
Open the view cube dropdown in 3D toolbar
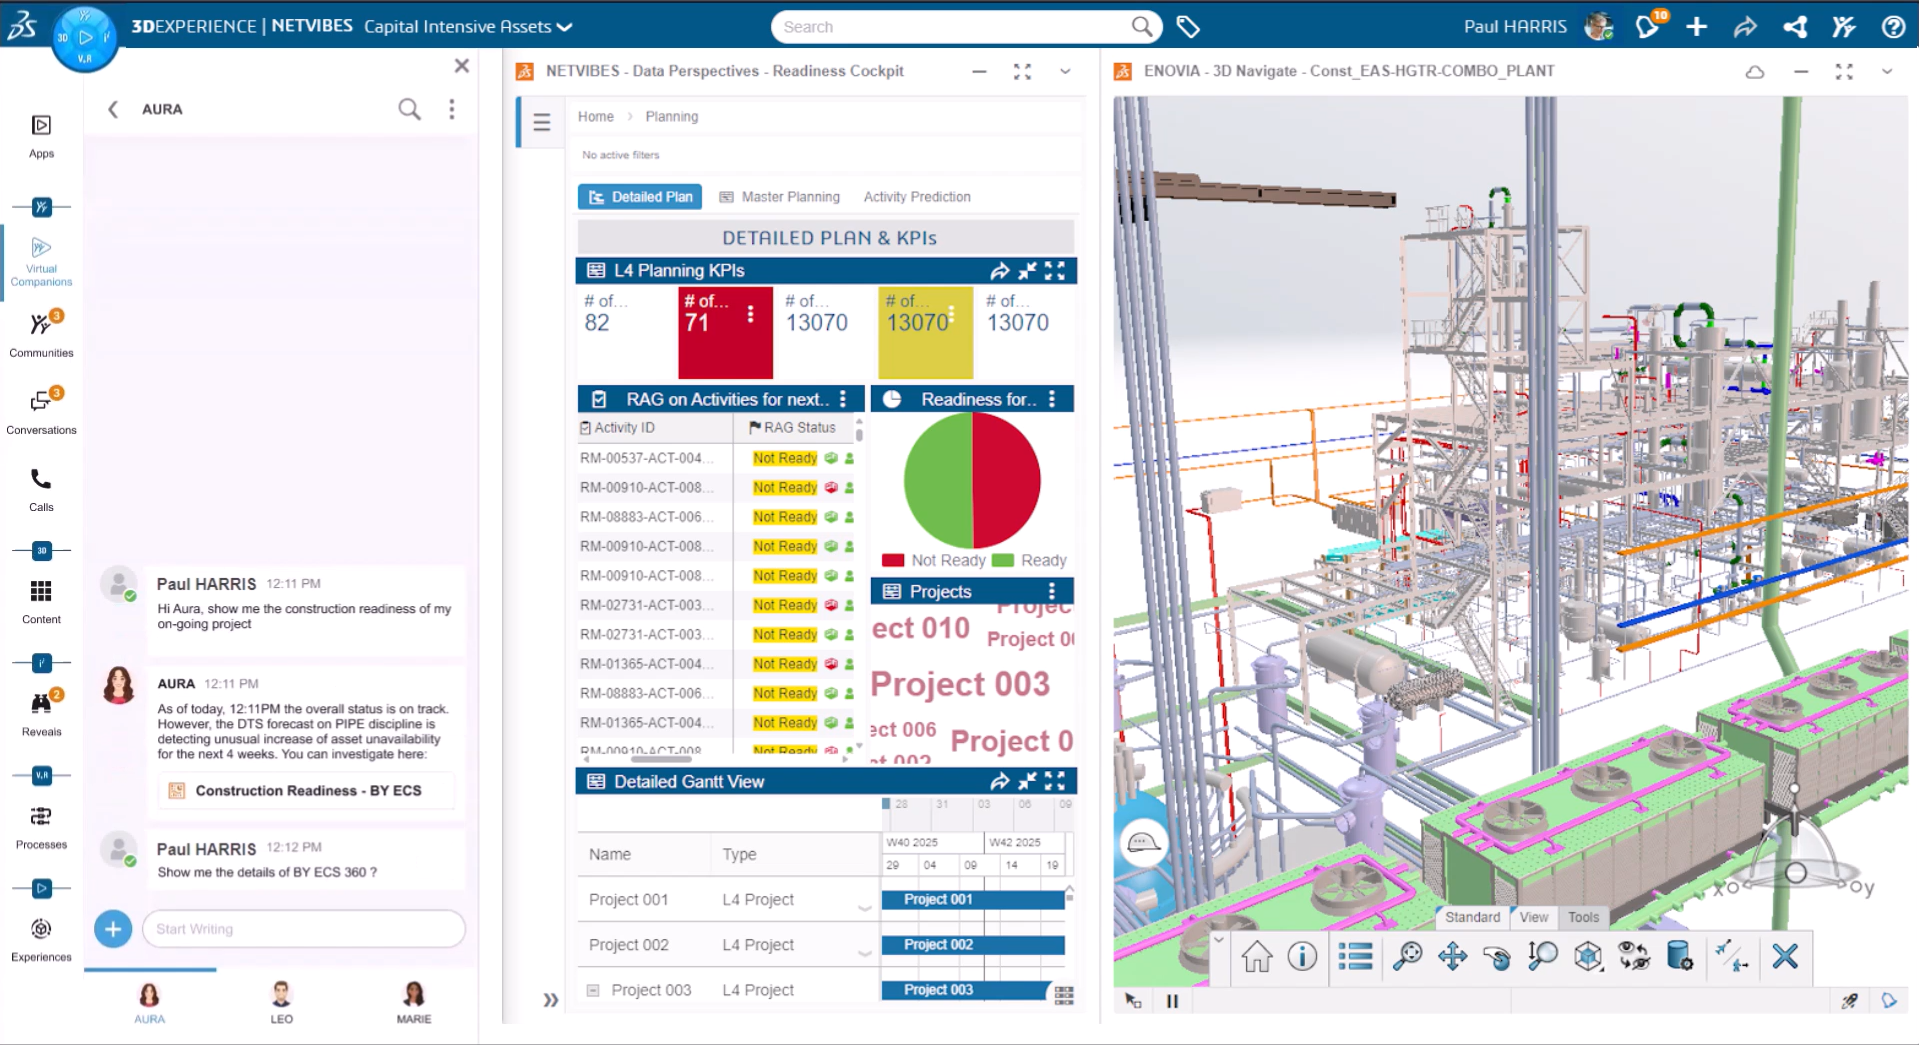pos(1588,957)
